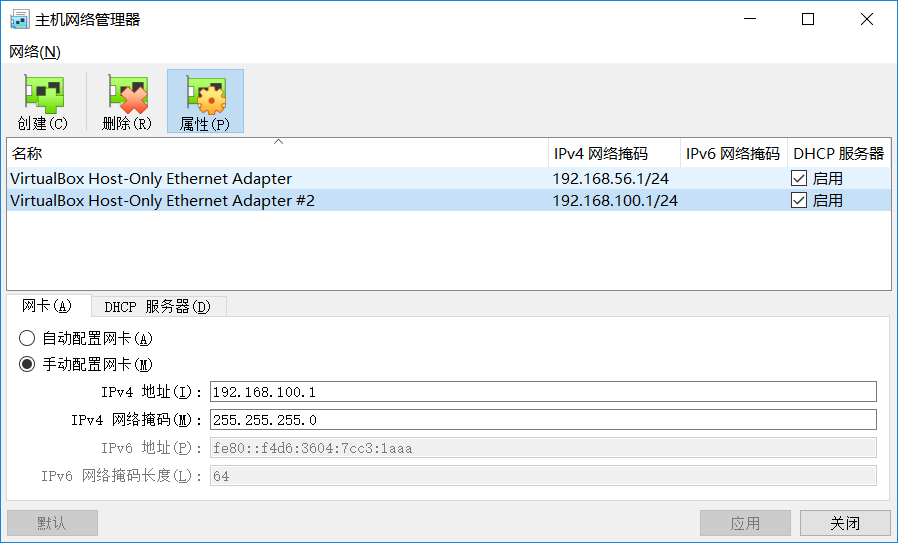Screen dimensions: 898x543
Task: Sort by the 名称 column header
Action: point(277,153)
